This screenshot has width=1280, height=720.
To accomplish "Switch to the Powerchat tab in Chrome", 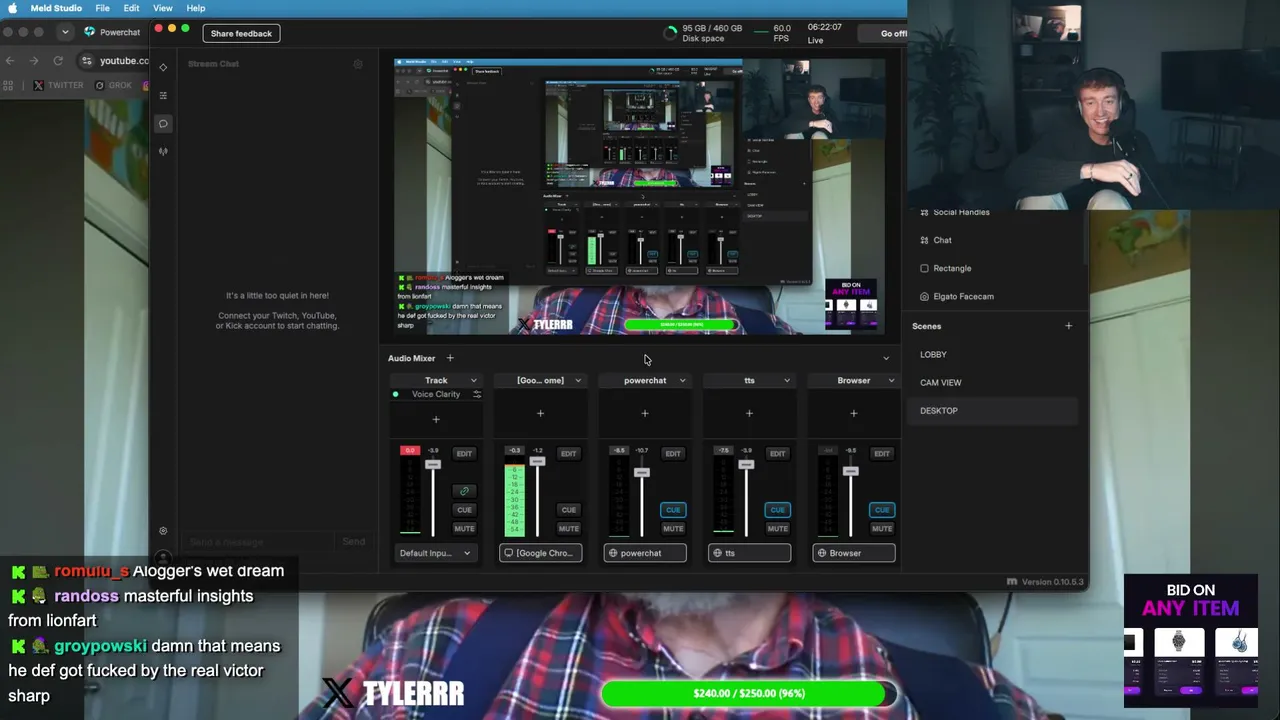I will point(113,32).
